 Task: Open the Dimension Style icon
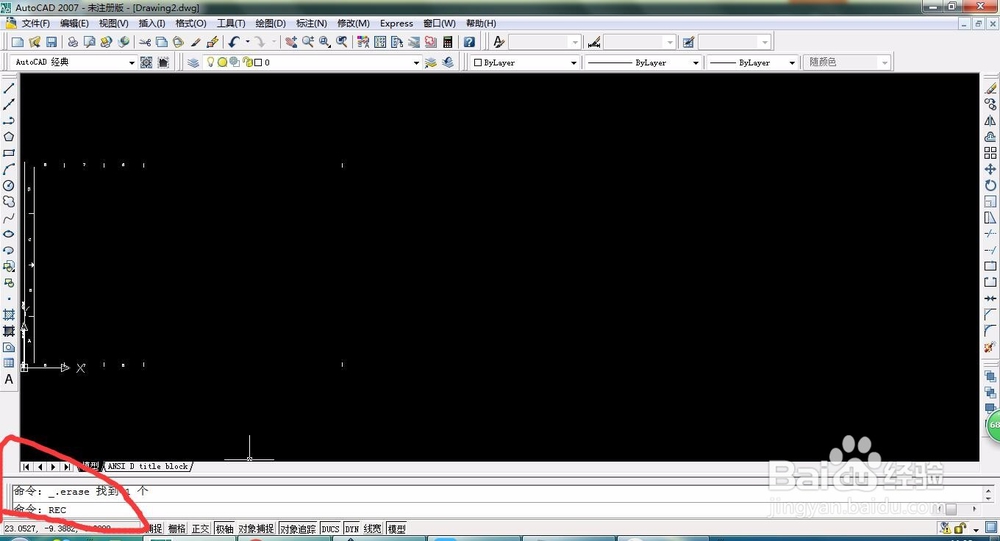click(594, 42)
